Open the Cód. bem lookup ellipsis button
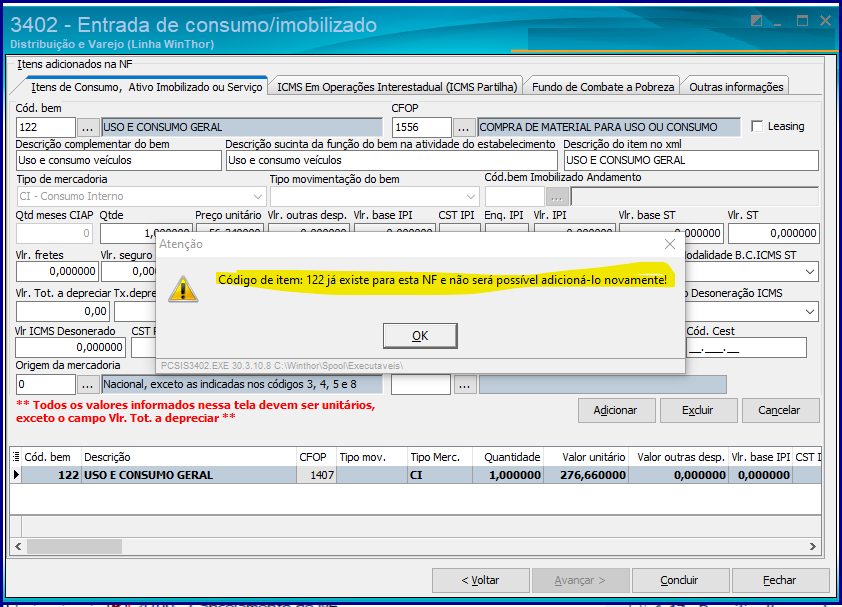Viewport: 842px width, 607px height. coord(88,127)
